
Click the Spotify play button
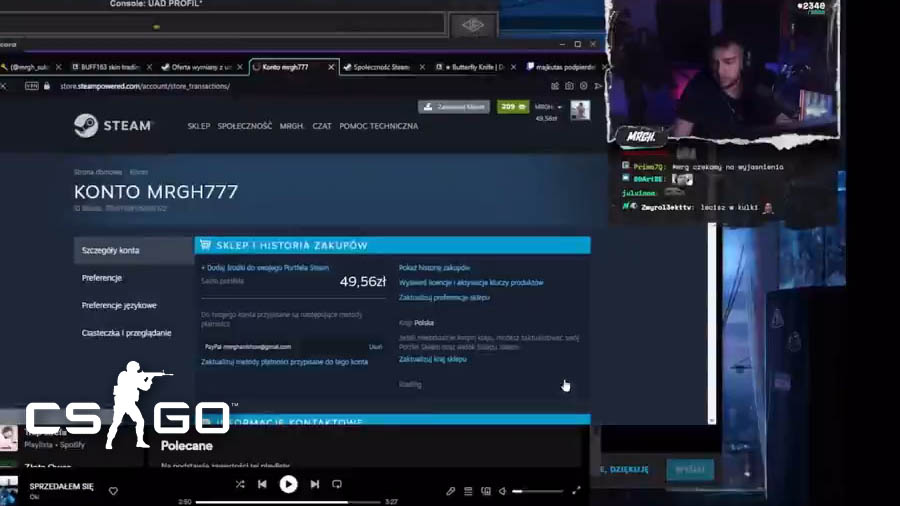click(288, 484)
